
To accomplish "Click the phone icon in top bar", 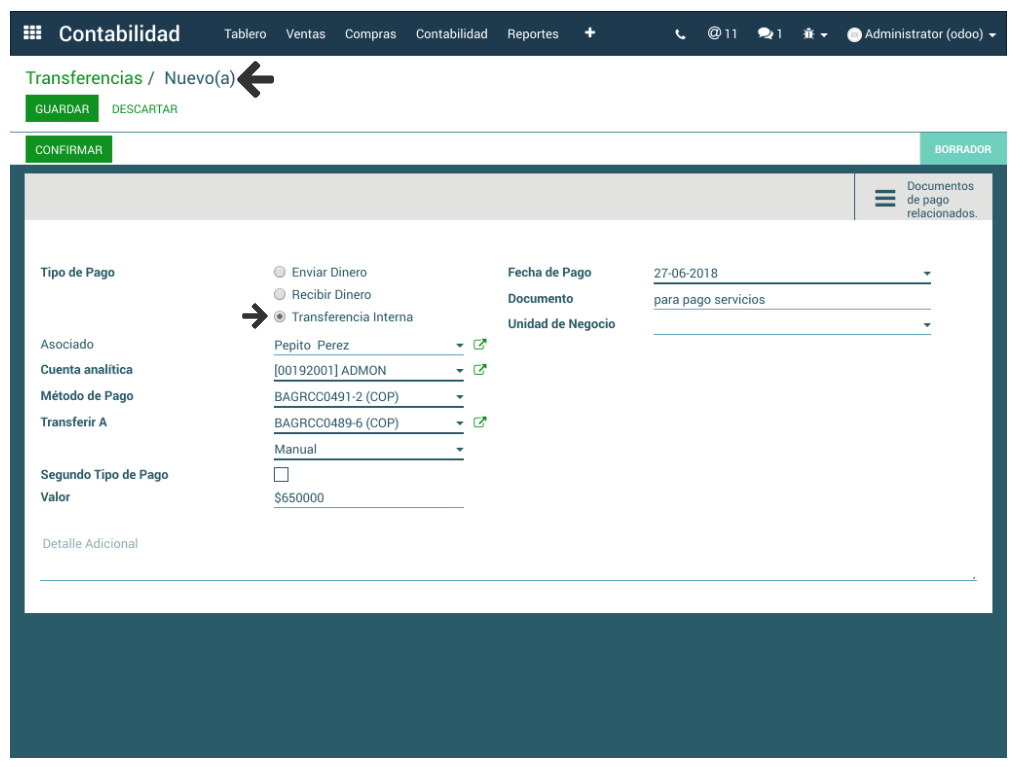I will click(681, 34).
